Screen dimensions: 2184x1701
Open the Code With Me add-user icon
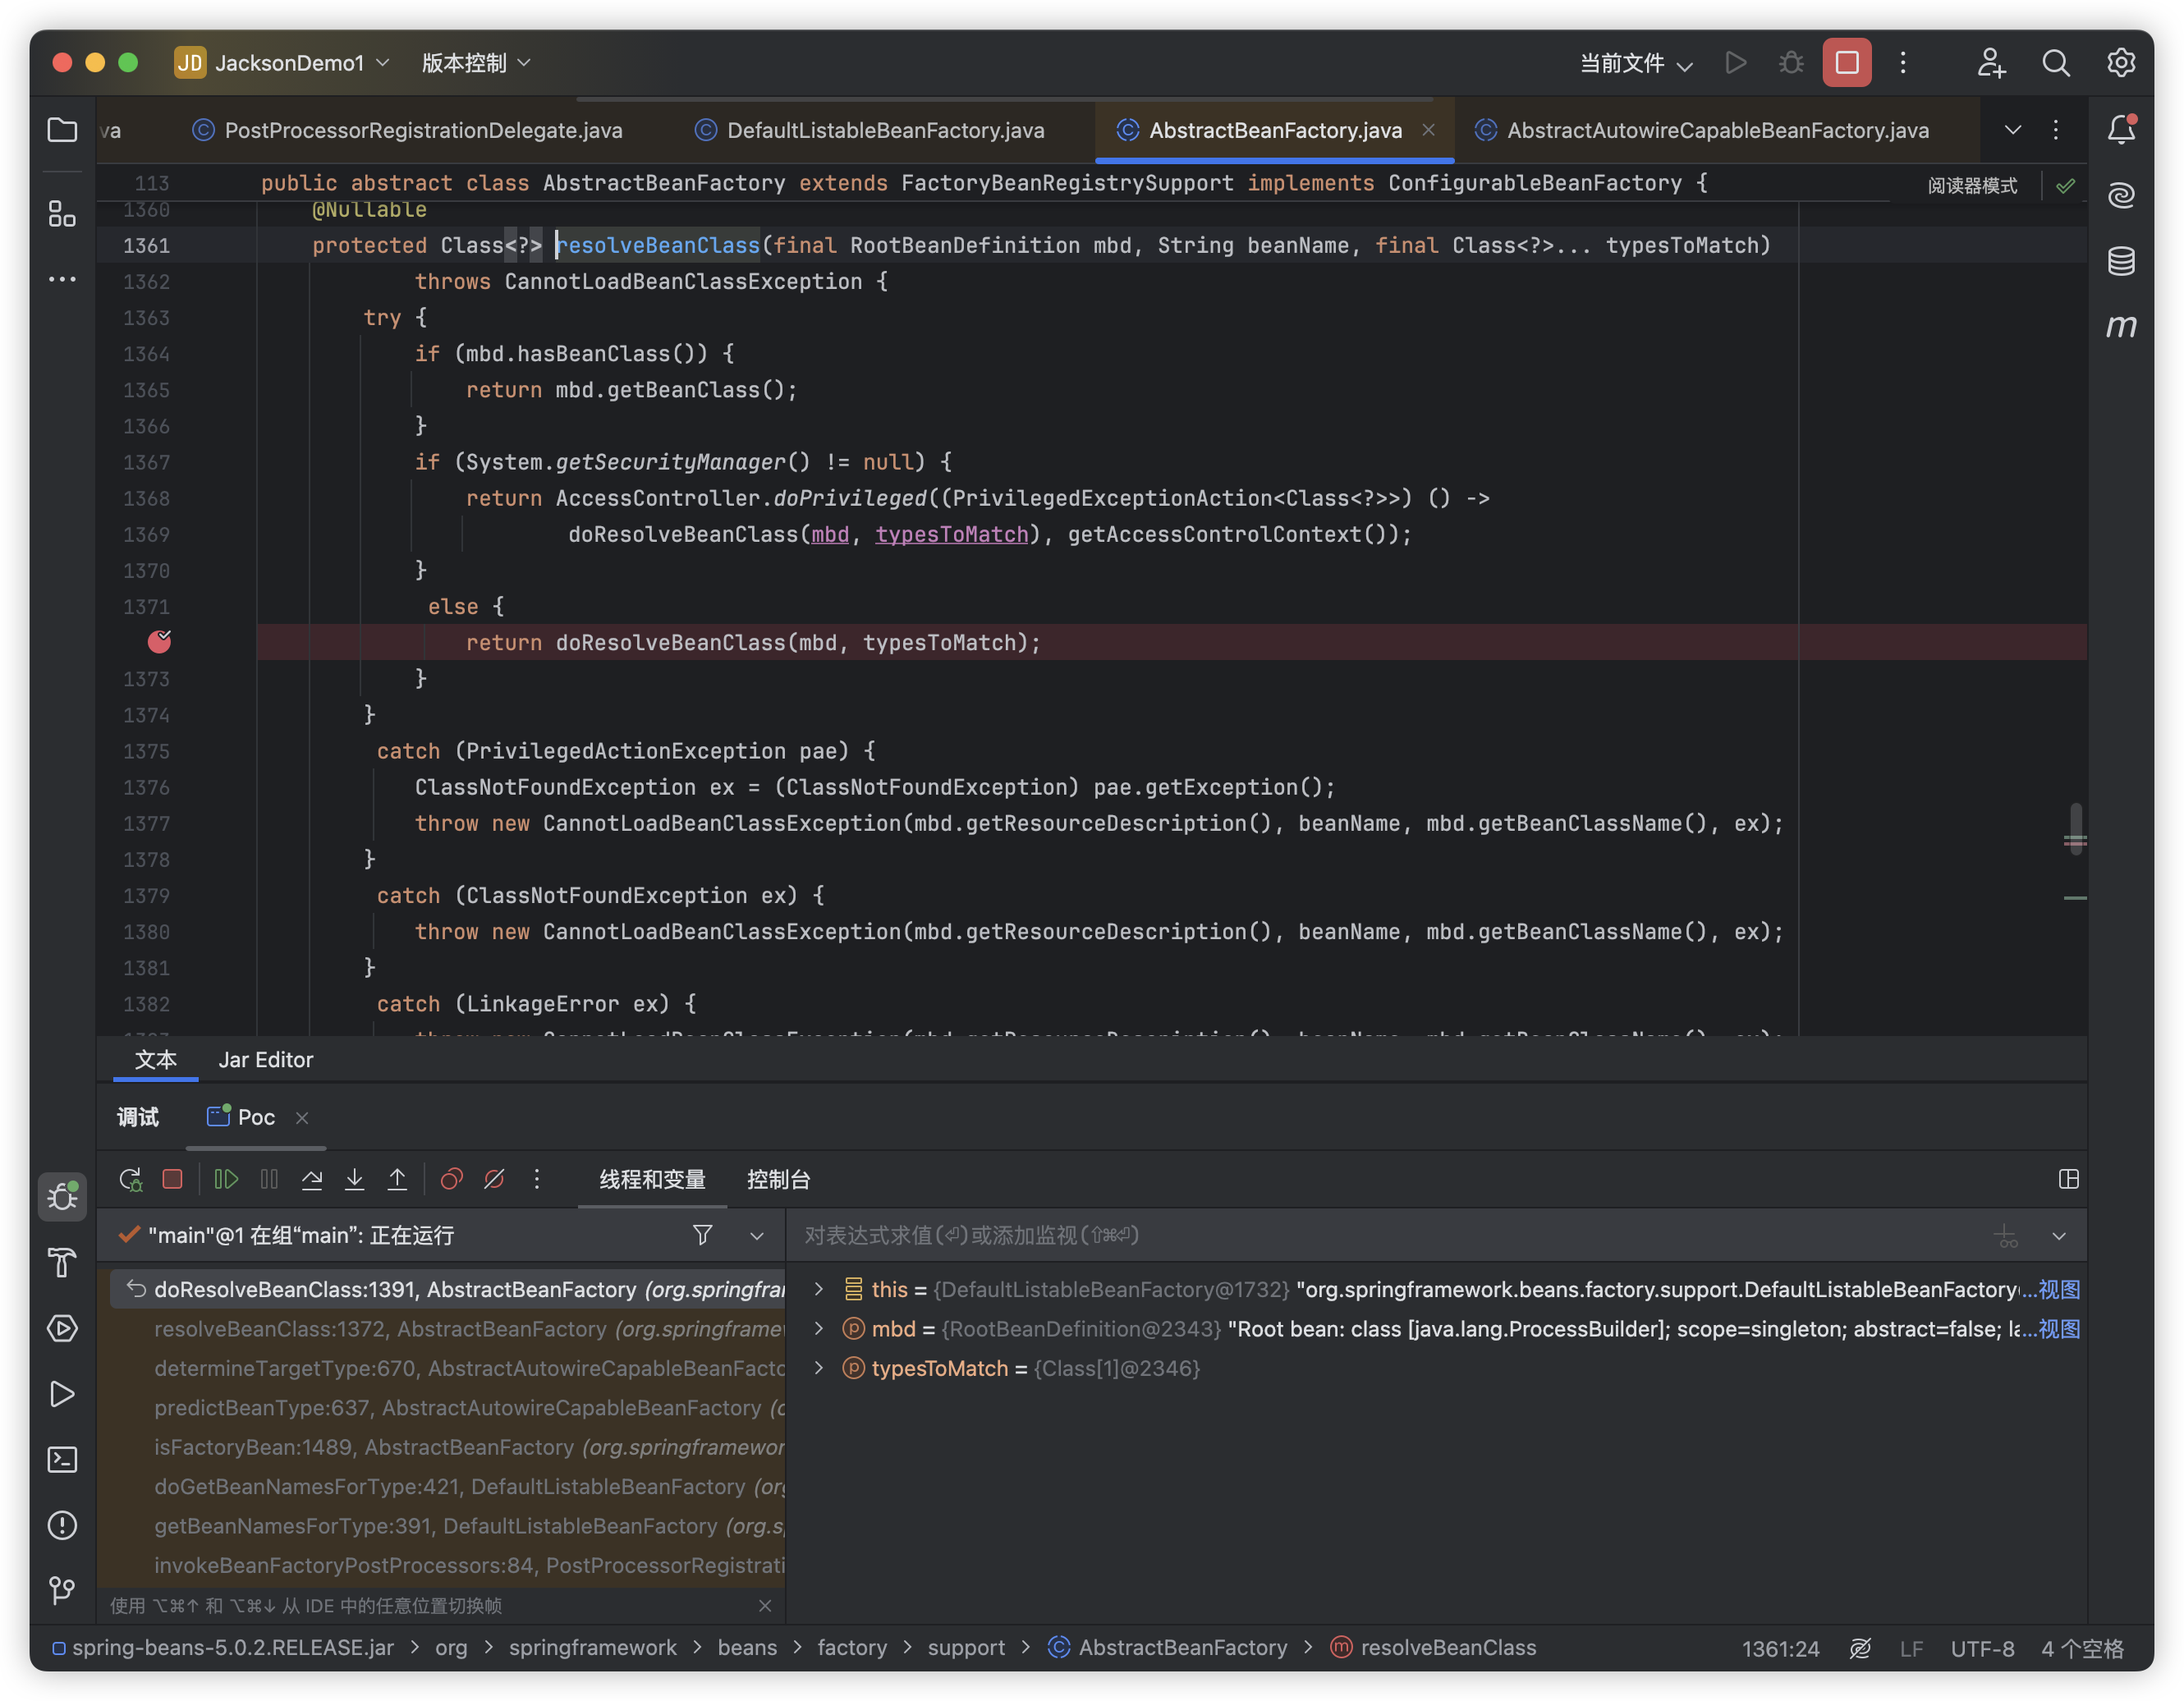coord(1991,63)
